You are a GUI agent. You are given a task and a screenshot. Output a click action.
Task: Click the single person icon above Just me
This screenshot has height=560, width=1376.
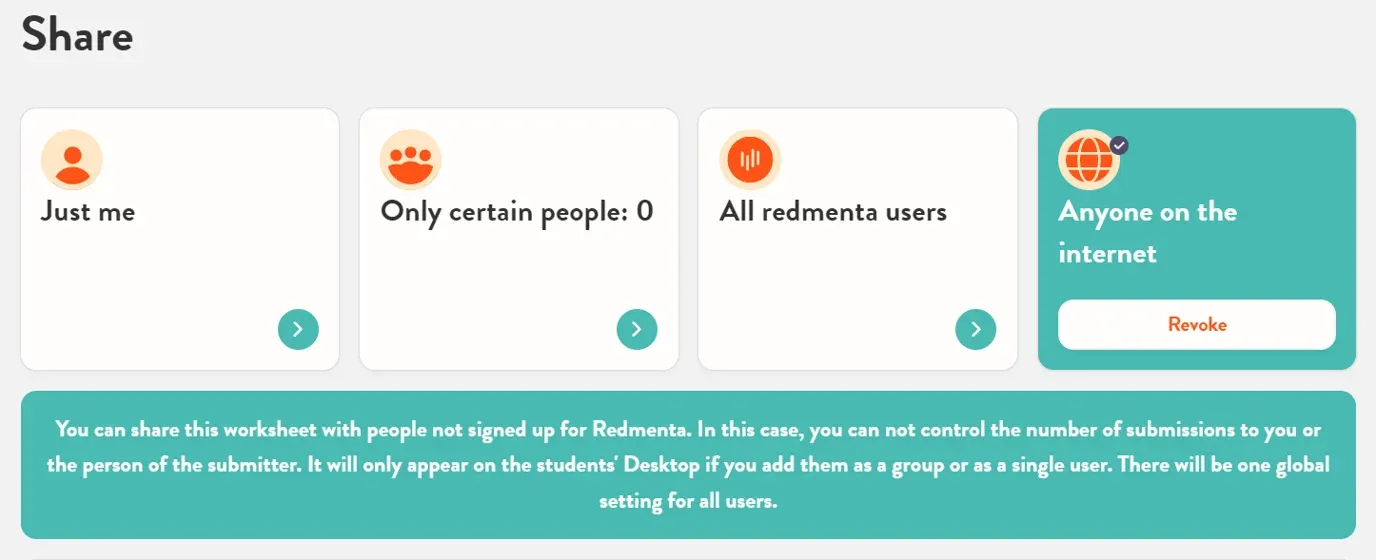coord(72,160)
